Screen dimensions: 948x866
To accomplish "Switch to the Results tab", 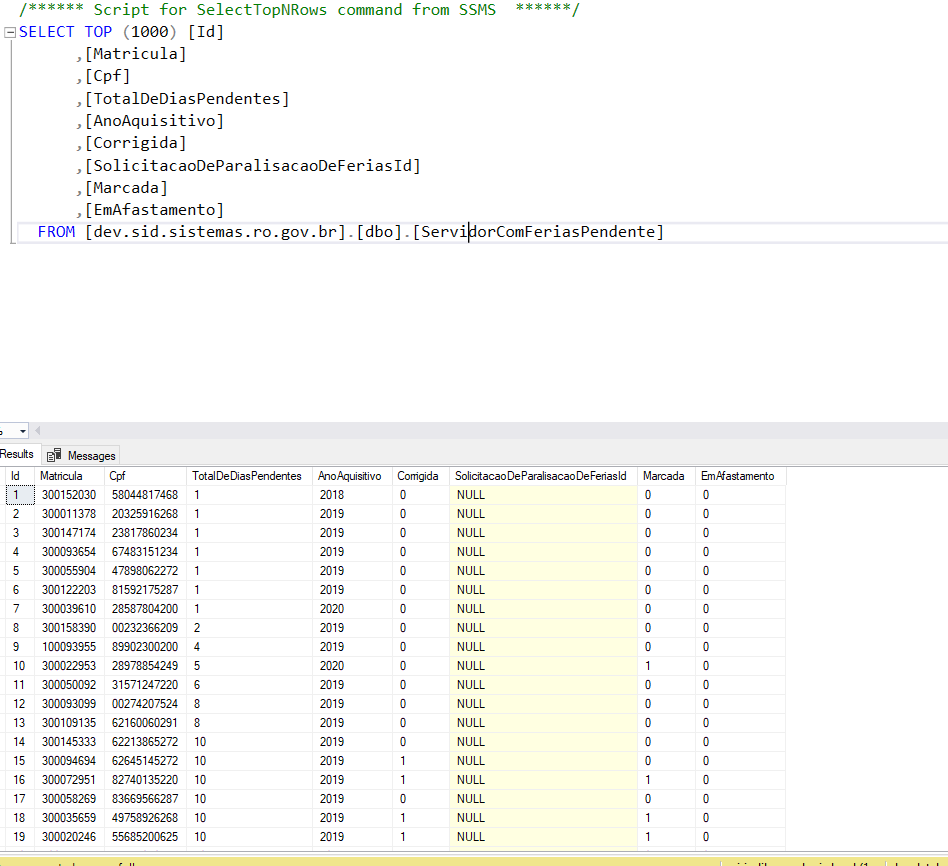I will 17,454.
